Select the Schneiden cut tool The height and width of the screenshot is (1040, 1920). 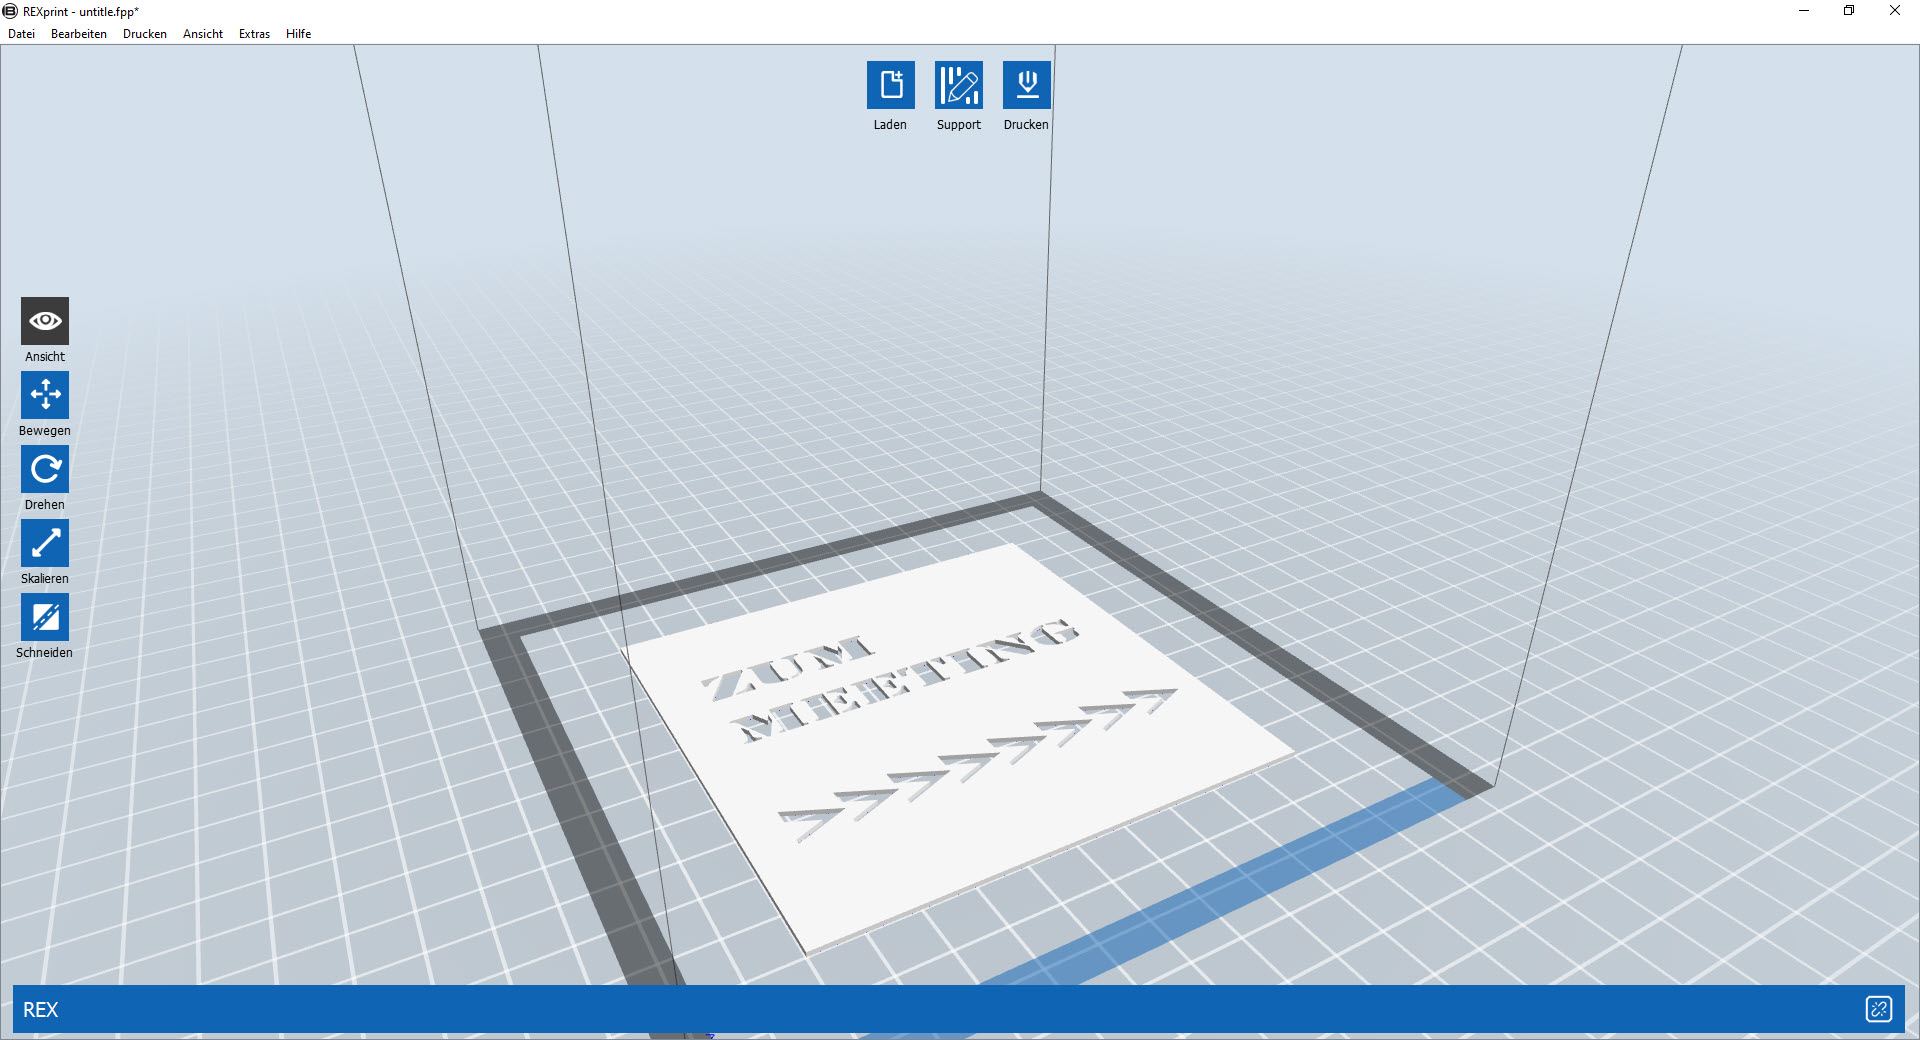point(45,617)
